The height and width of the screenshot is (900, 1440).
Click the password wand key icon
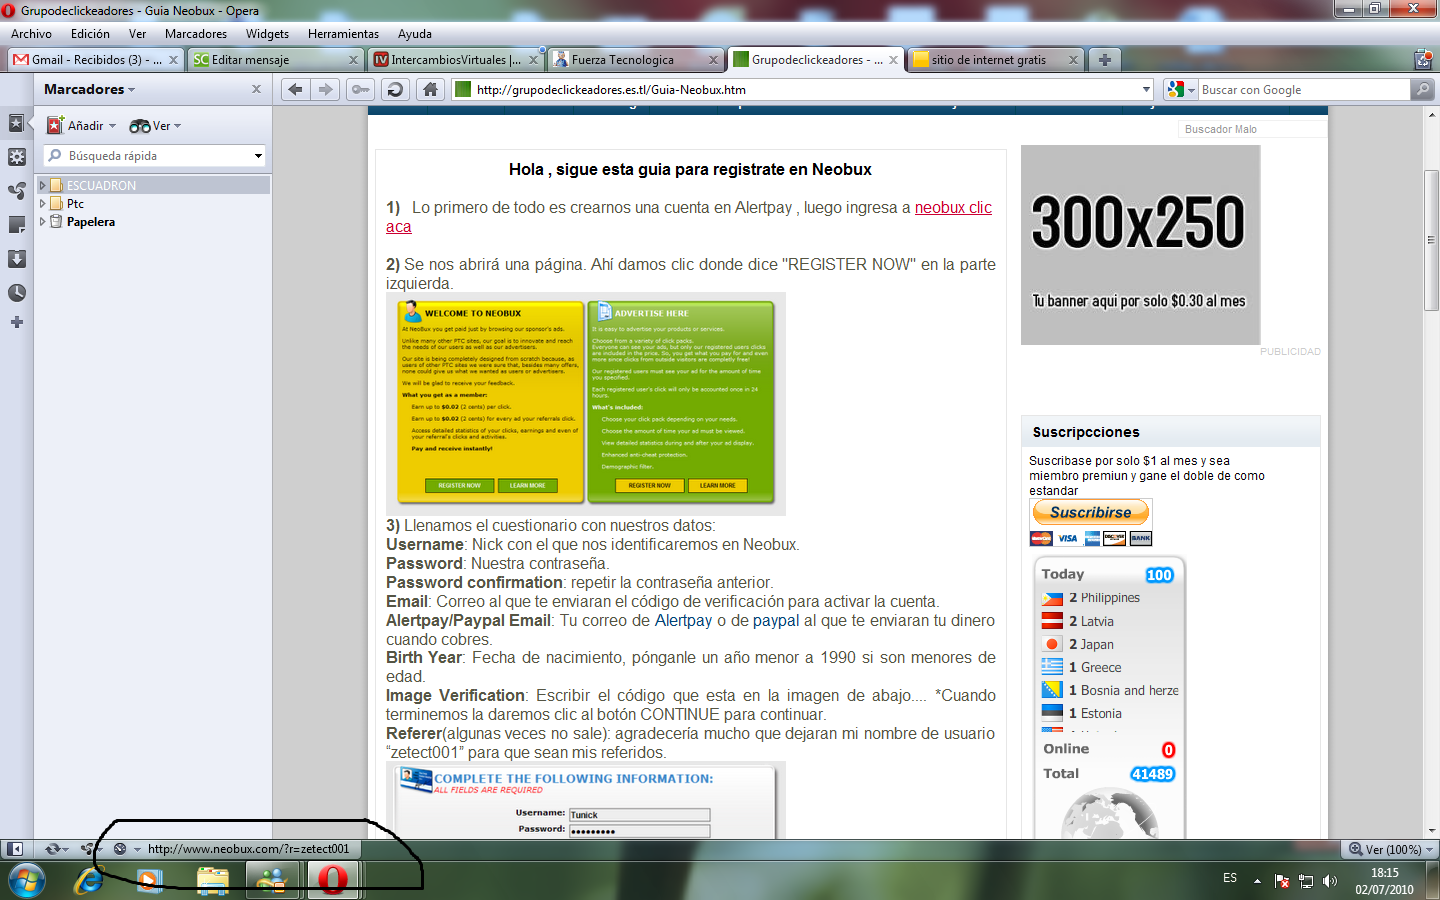pos(360,89)
